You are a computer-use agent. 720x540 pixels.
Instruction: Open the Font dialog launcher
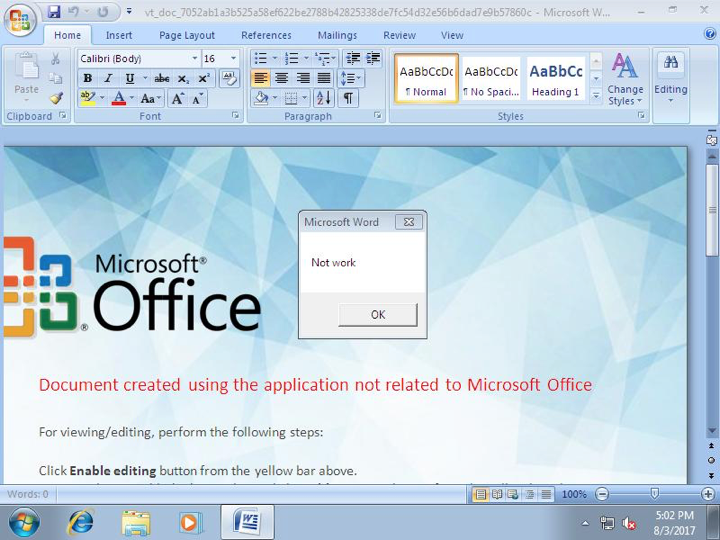pyautogui.click(x=235, y=115)
